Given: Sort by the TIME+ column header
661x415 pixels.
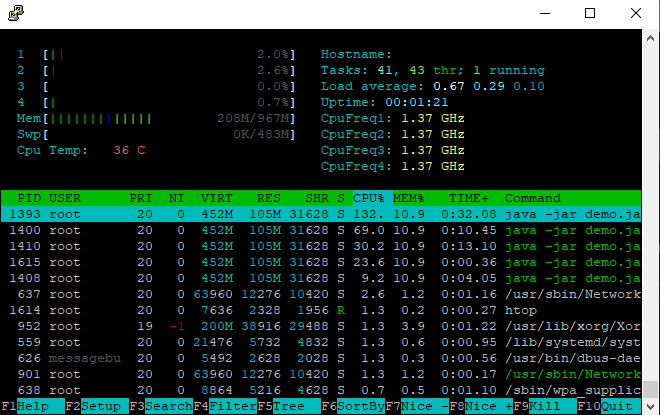Looking at the screenshot, I should coord(468,198).
